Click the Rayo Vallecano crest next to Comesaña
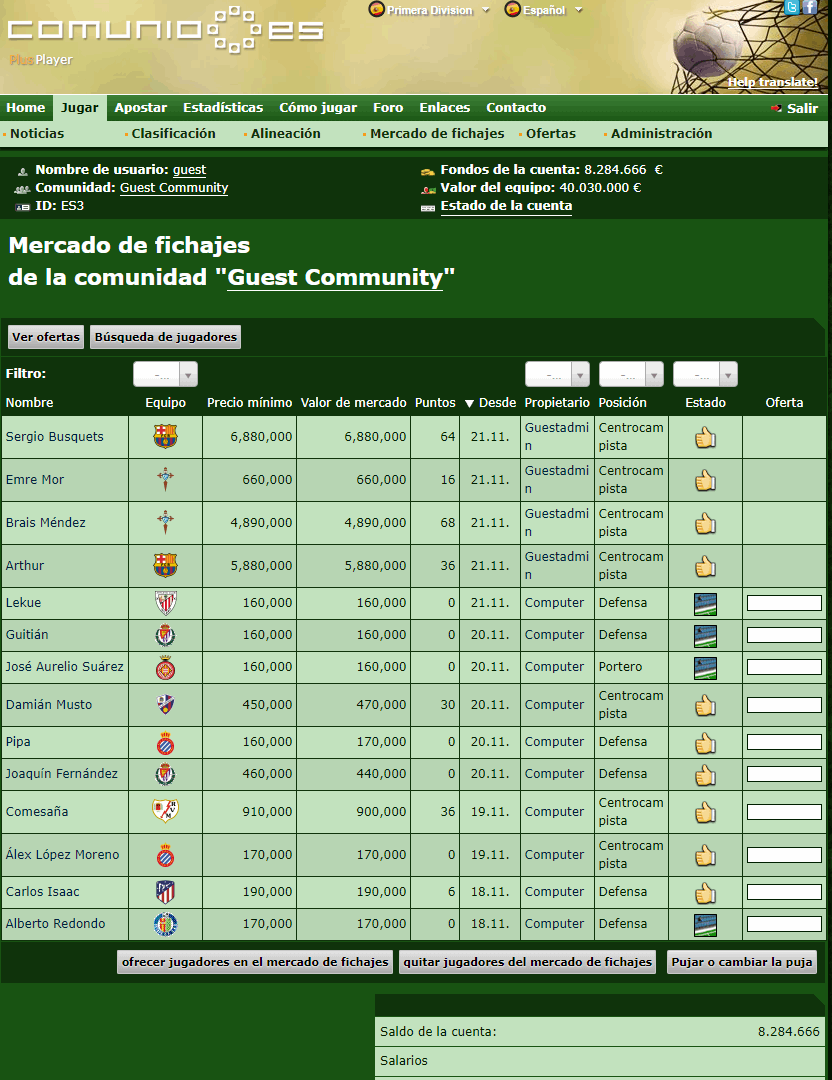The height and width of the screenshot is (1080, 832). tap(165, 812)
